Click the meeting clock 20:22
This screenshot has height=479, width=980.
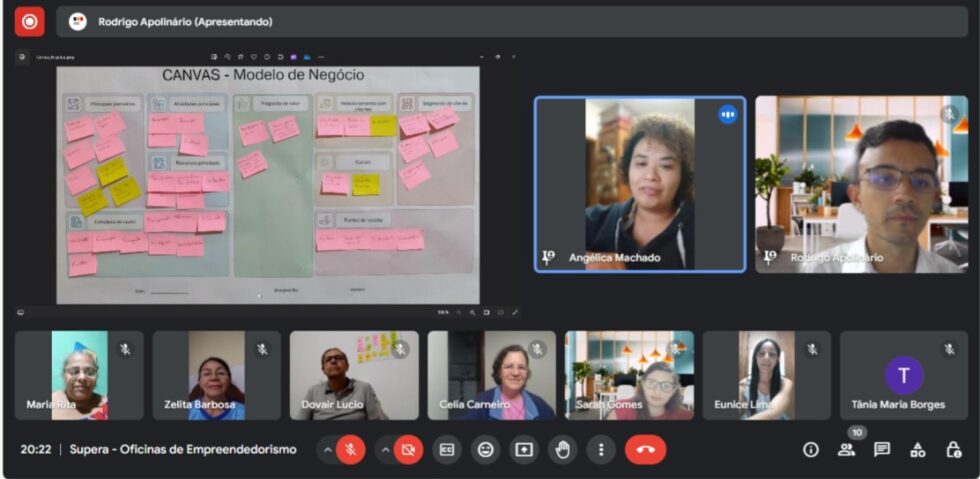pyautogui.click(x=36, y=450)
